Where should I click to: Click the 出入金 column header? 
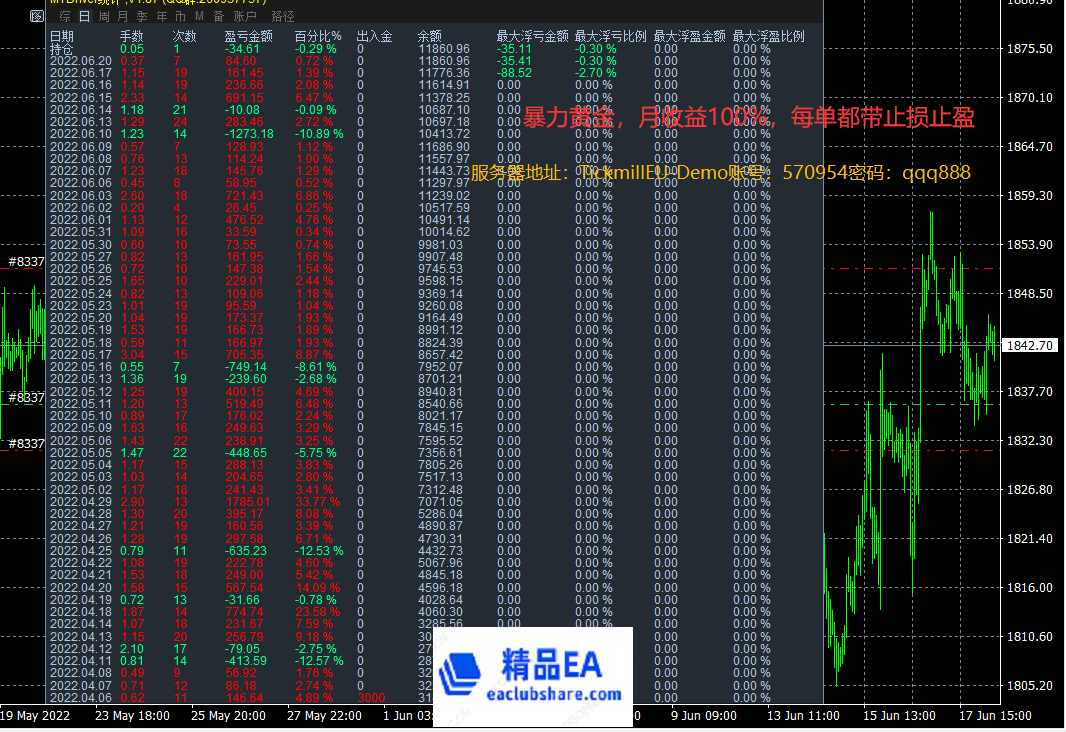click(x=375, y=36)
